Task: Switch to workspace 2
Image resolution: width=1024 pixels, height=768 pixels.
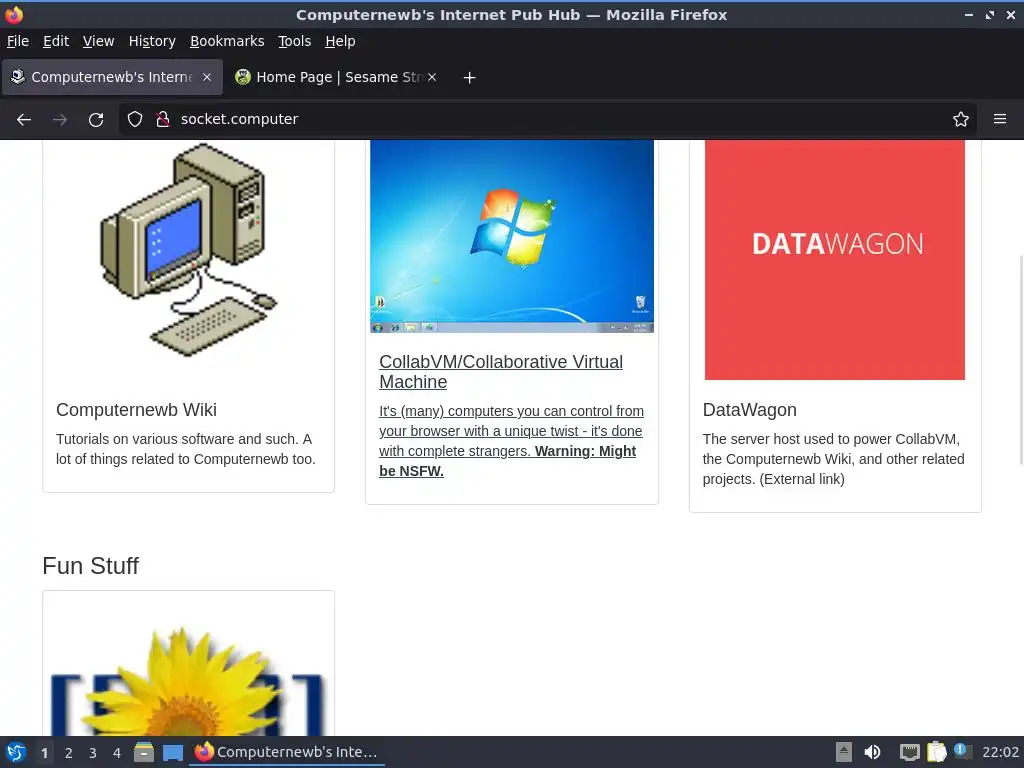Action: point(68,753)
